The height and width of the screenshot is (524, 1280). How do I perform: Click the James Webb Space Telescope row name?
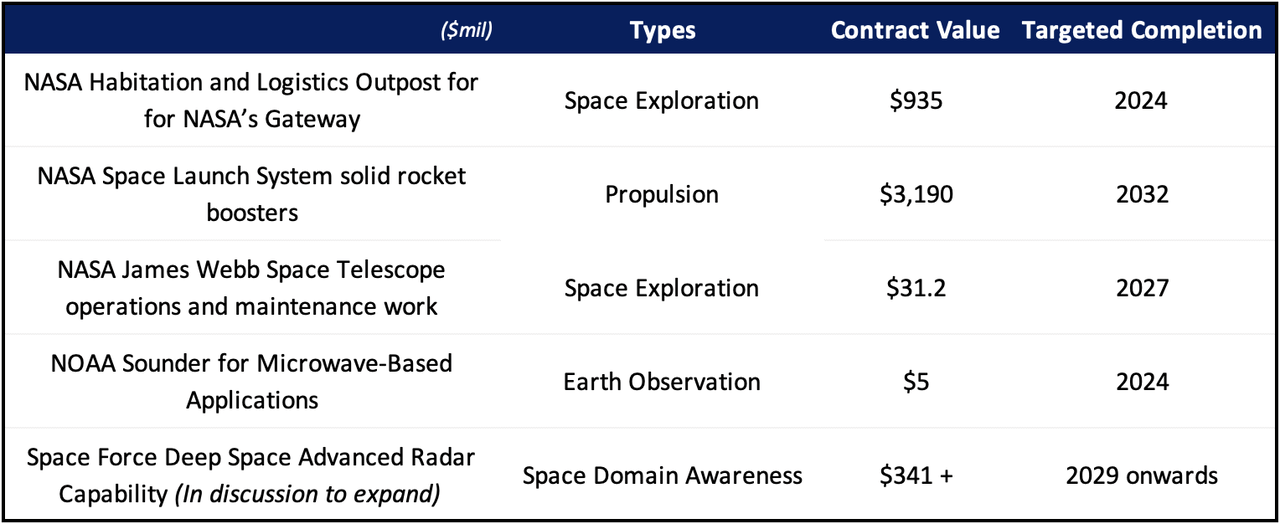tap(252, 288)
